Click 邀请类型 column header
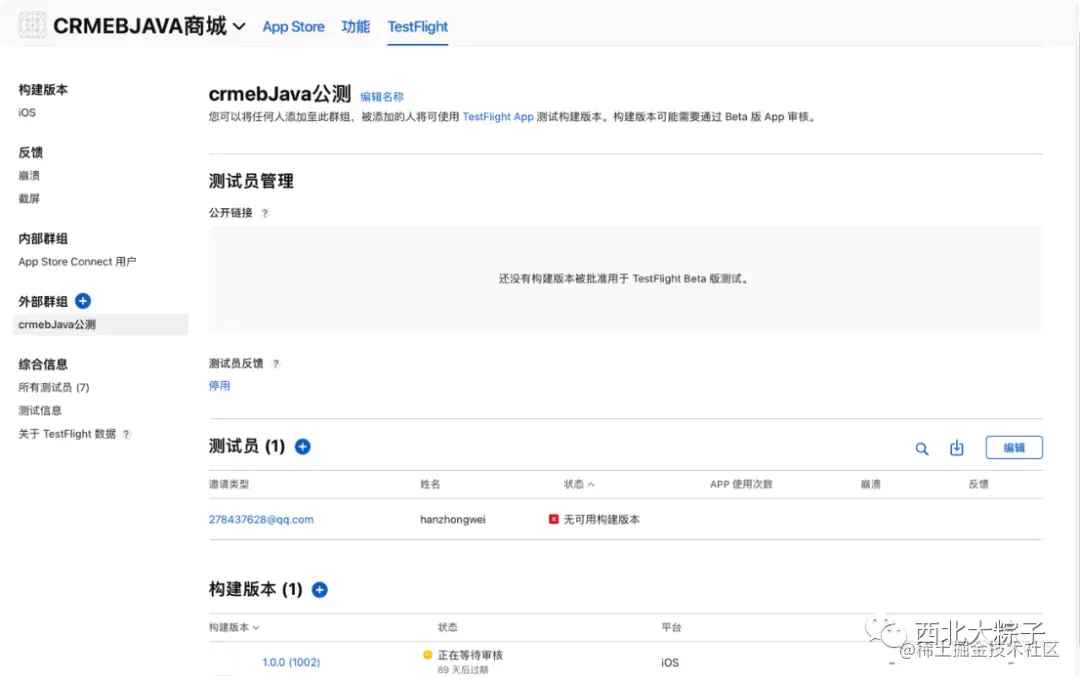1080x680 pixels. tap(229, 484)
